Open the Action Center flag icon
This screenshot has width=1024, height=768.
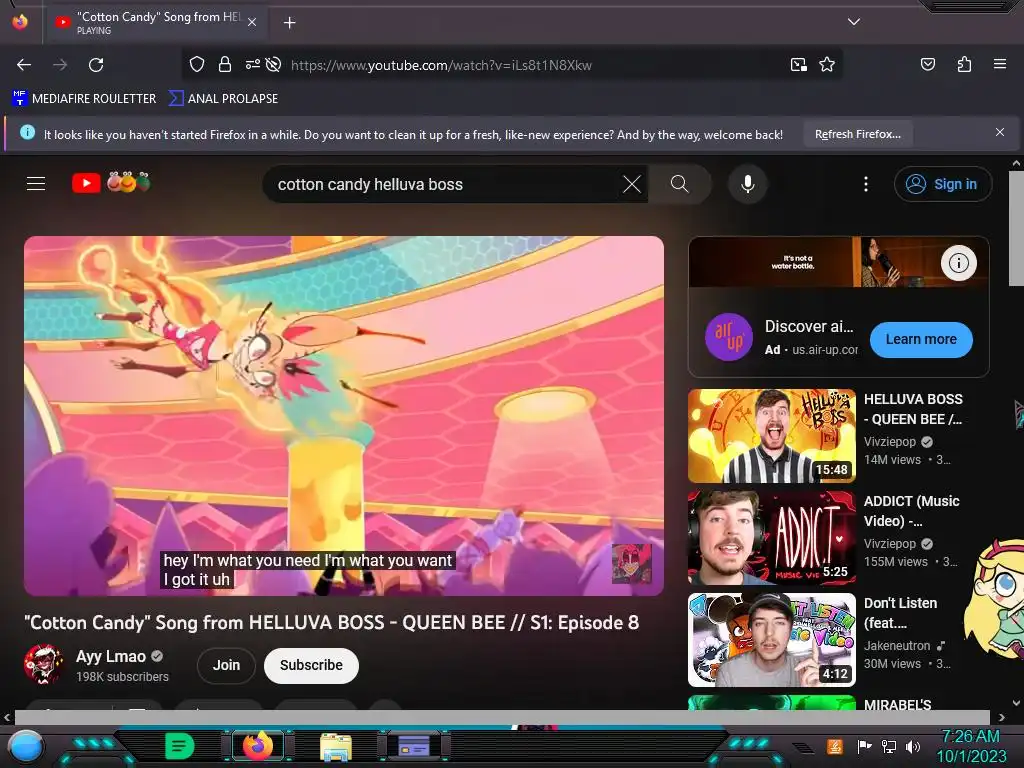(865, 746)
